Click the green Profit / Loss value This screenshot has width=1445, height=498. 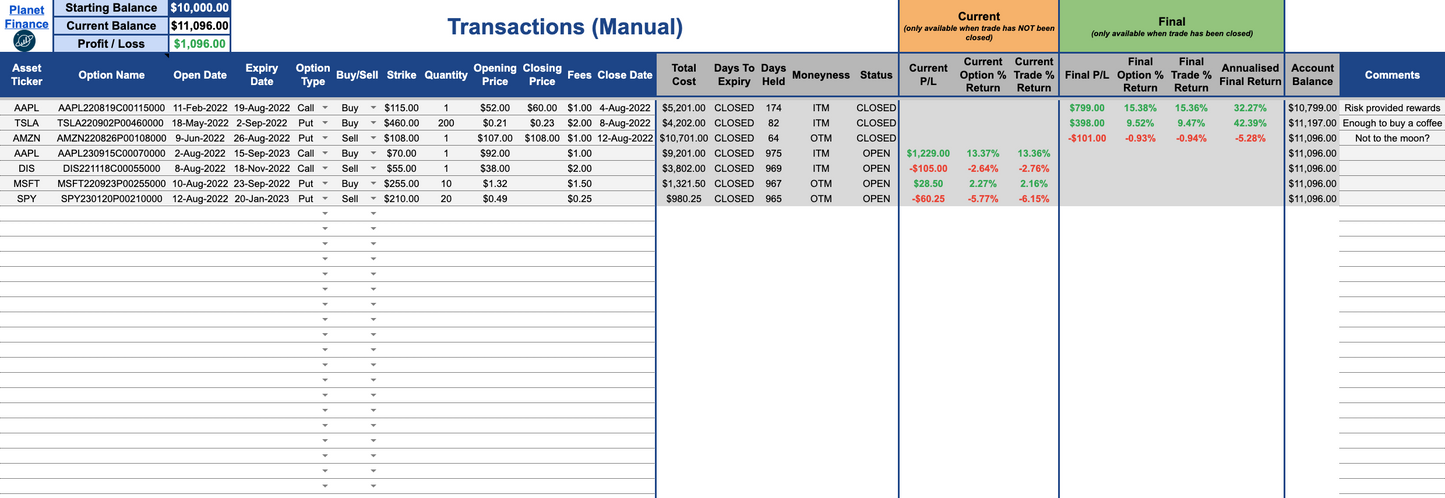coord(199,44)
